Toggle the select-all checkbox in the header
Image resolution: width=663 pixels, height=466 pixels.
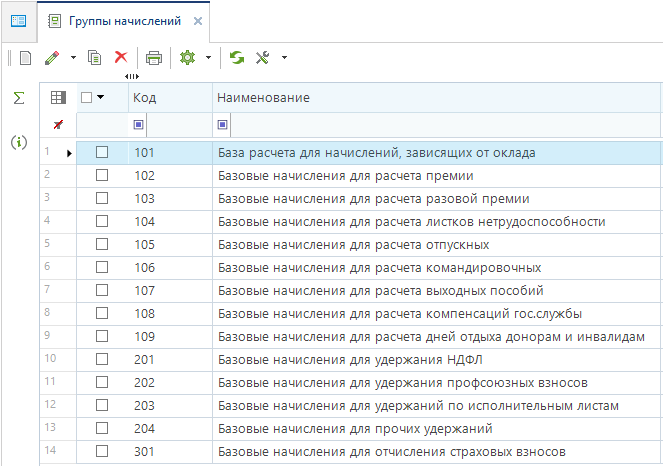86,98
